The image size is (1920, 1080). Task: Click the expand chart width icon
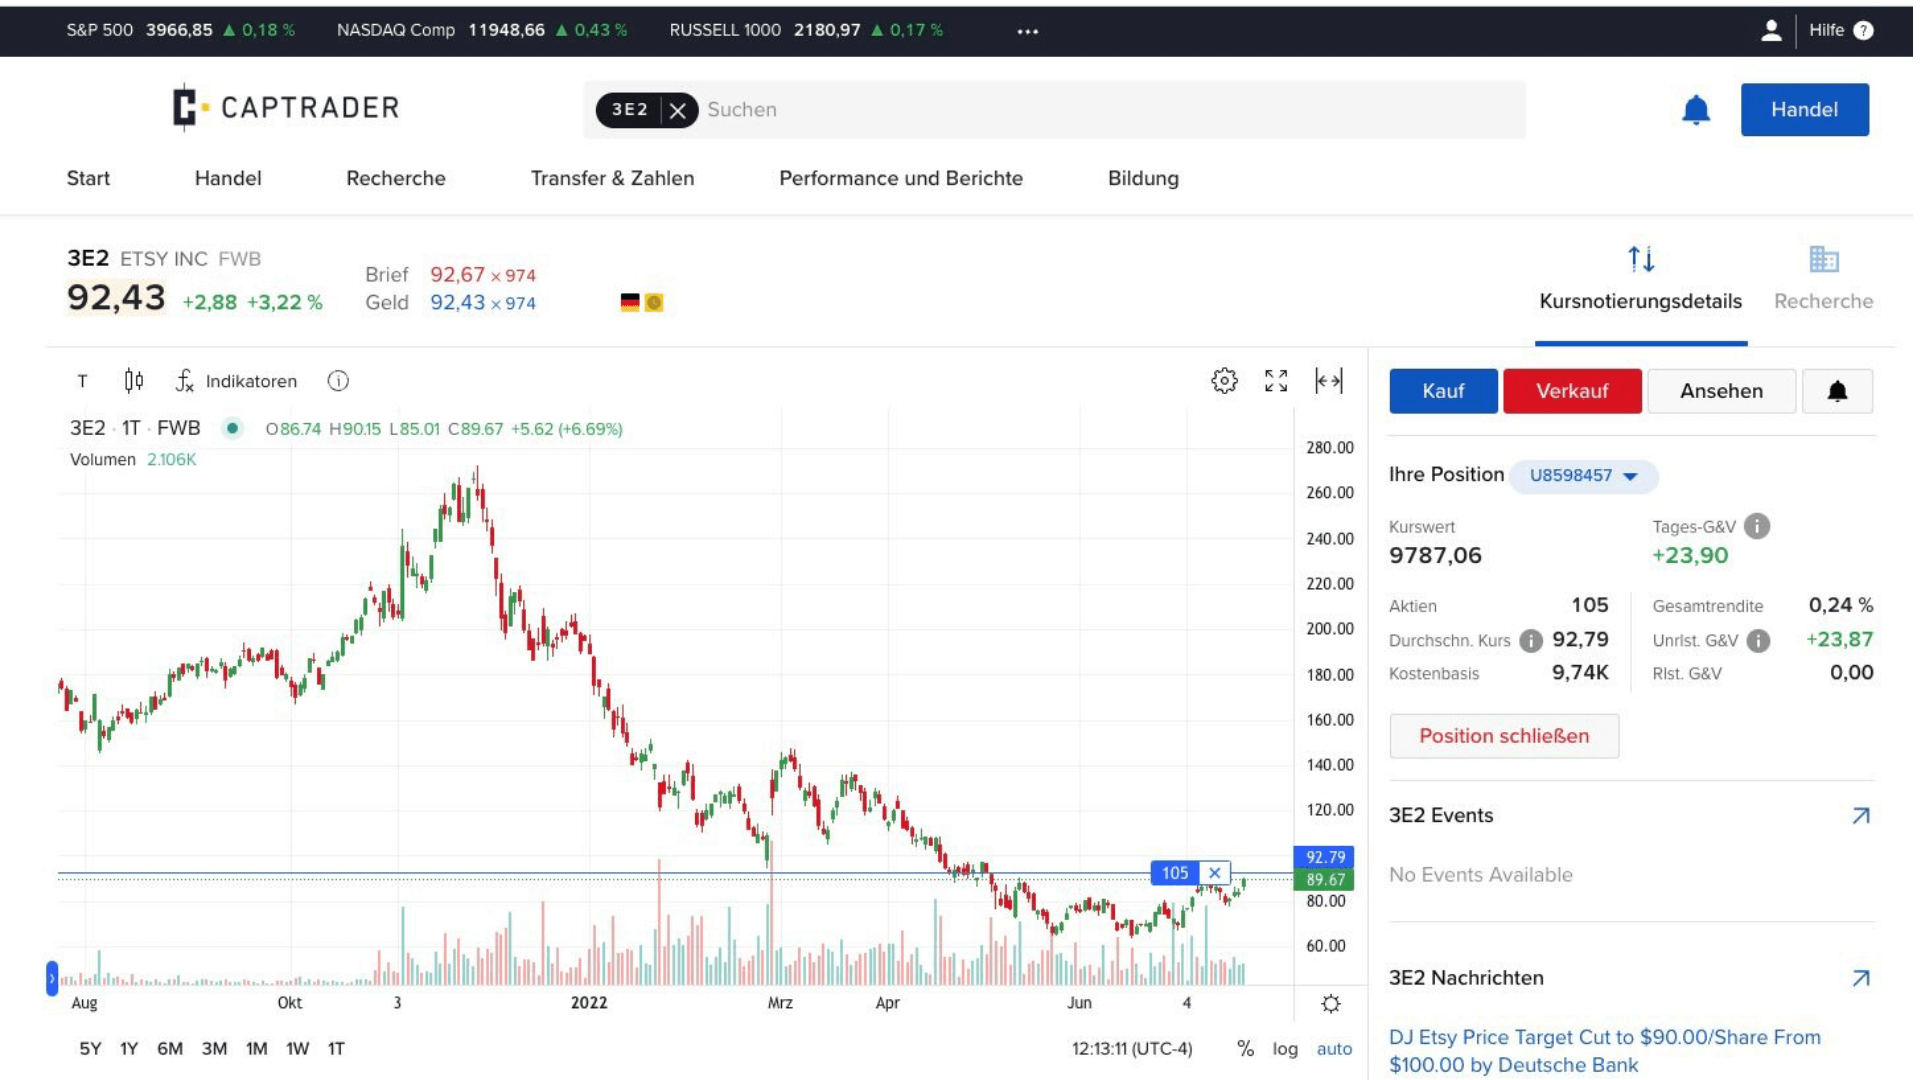(1329, 381)
